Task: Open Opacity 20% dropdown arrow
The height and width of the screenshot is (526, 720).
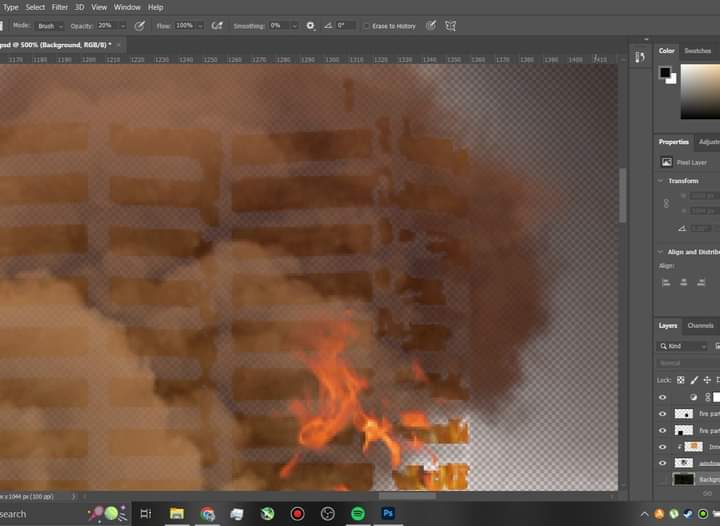Action: click(x=123, y=26)
